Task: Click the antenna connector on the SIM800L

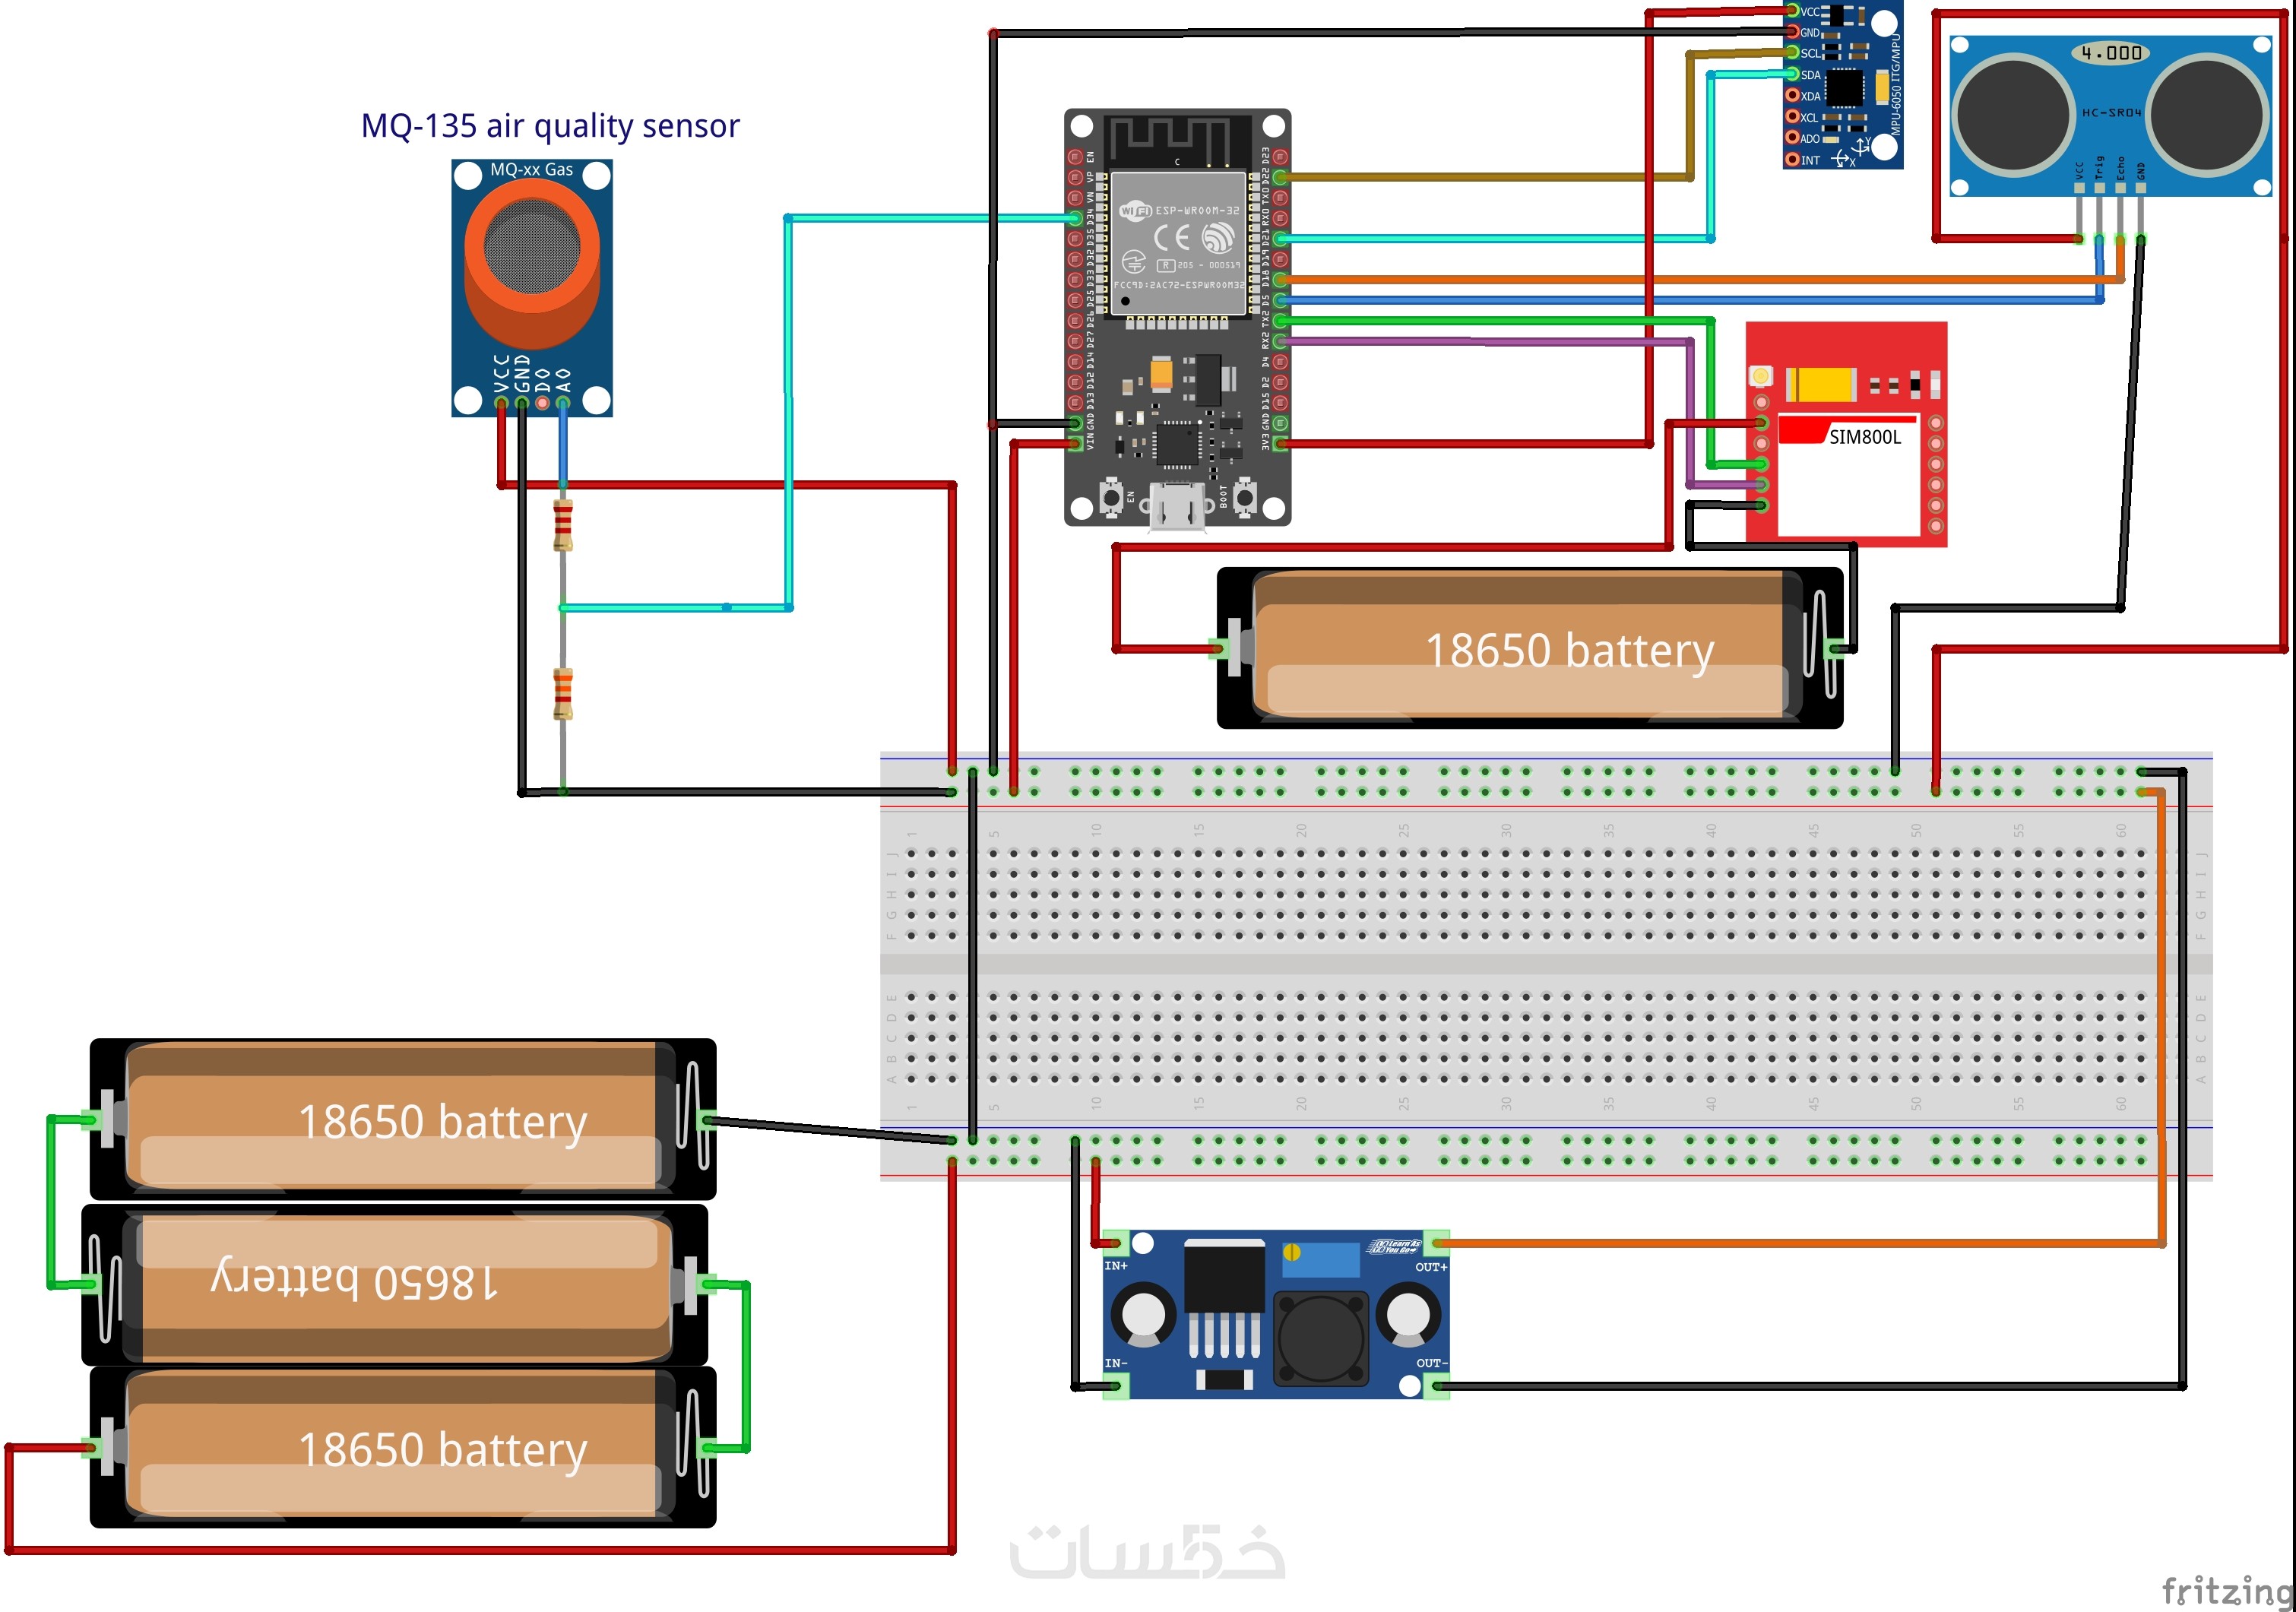Action: [1760, 376]
